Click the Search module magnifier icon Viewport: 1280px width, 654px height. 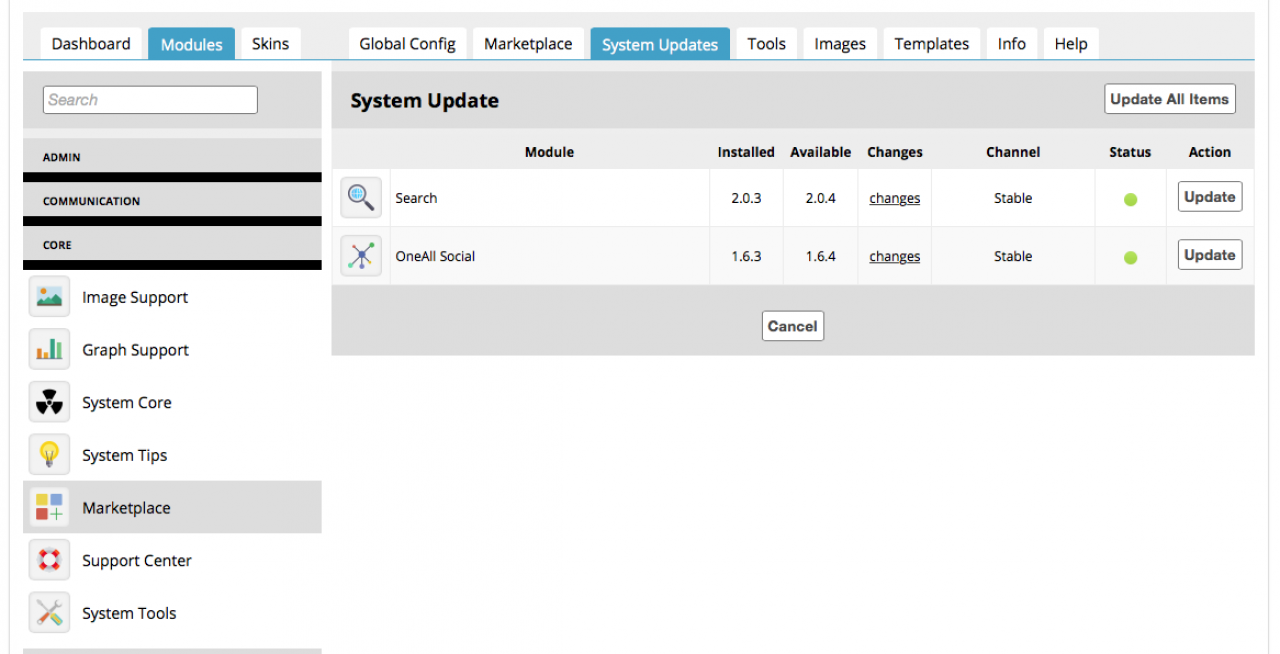pos(361,198)
